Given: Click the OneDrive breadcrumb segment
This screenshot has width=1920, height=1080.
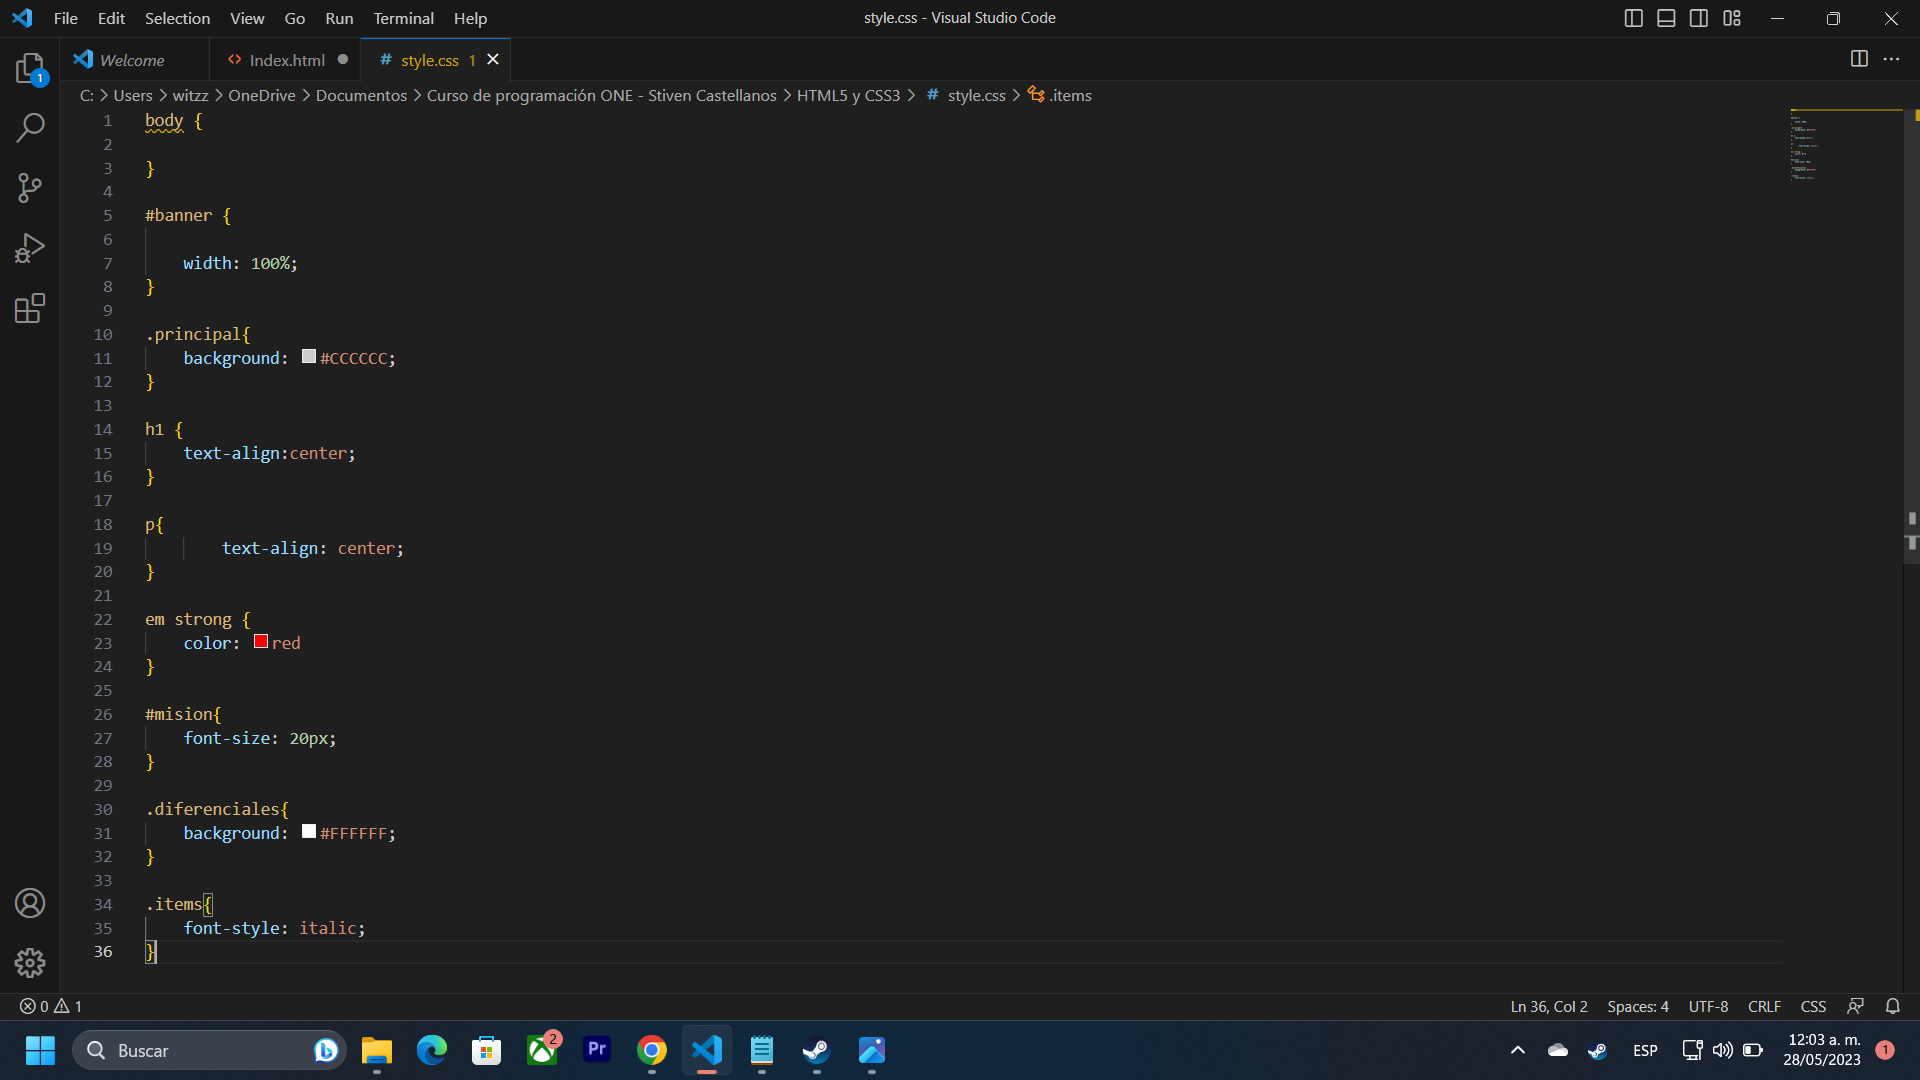Looking at the screenshot, I should [261, 95].
